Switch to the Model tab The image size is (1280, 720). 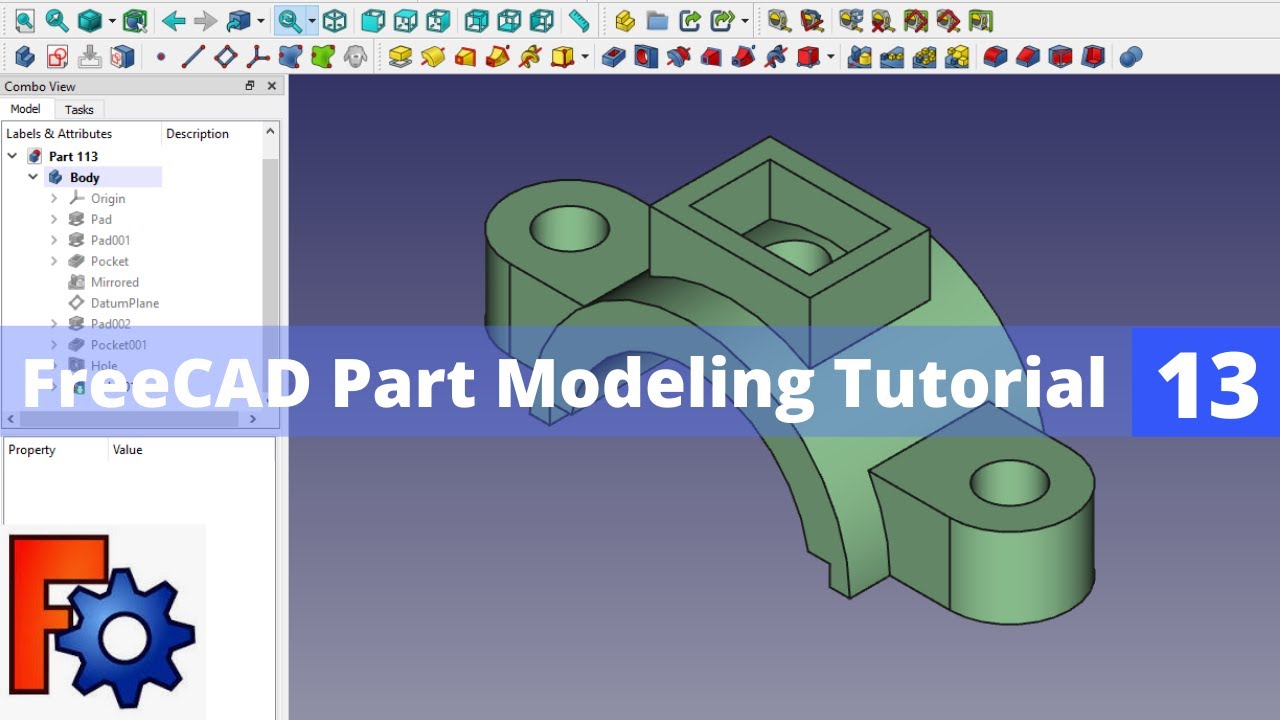26,109
